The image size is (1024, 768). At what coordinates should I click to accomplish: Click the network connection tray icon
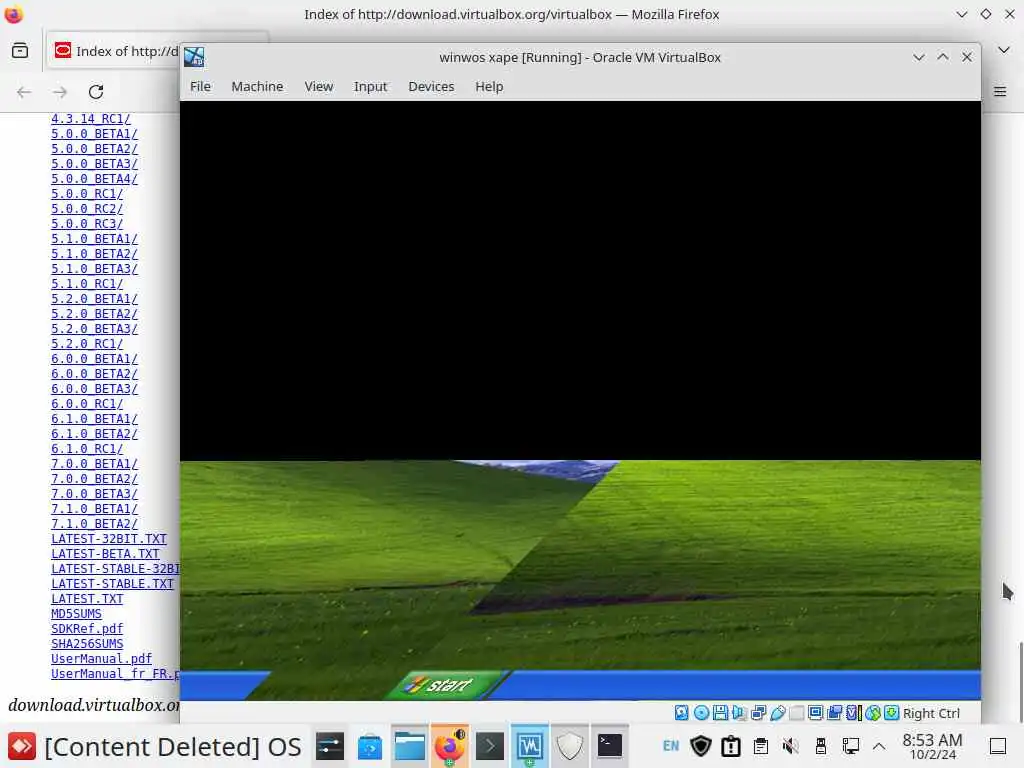tap(850, 746)
